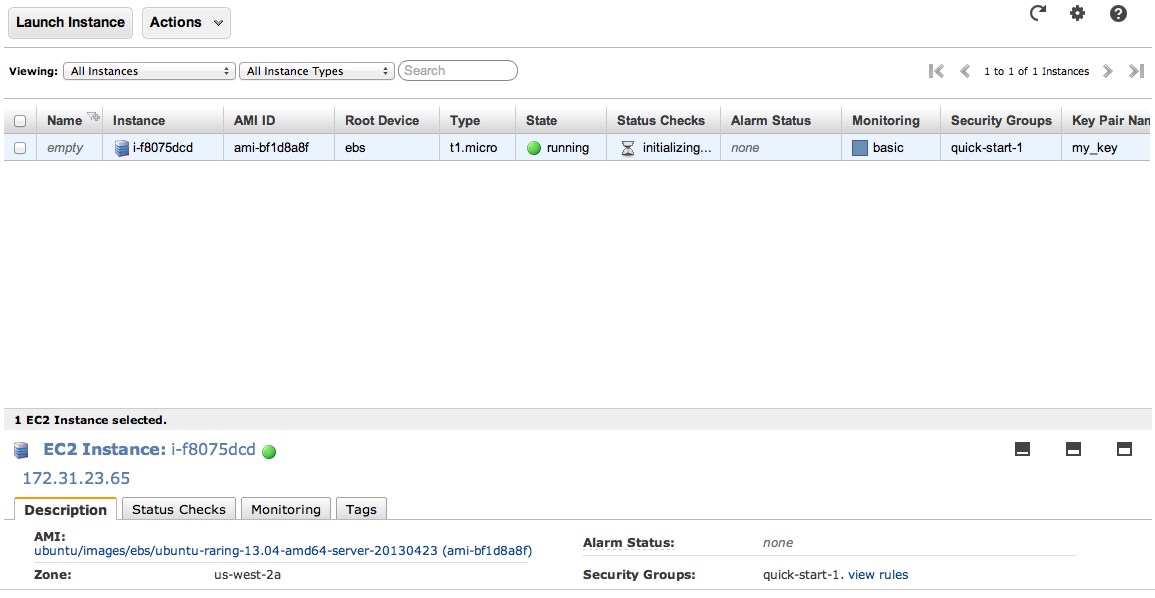Open settings via the gear icon
Viewport: 1155px width, 598px height.
click(x=1077, y=13)
